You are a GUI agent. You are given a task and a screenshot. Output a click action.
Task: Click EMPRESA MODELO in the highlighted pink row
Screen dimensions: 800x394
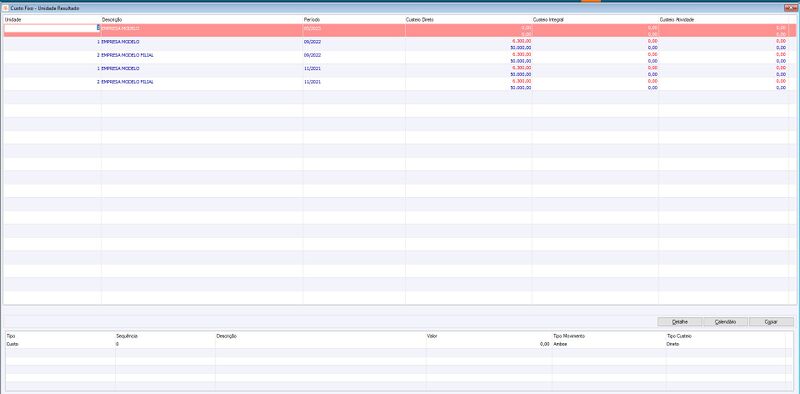point(120,28)
